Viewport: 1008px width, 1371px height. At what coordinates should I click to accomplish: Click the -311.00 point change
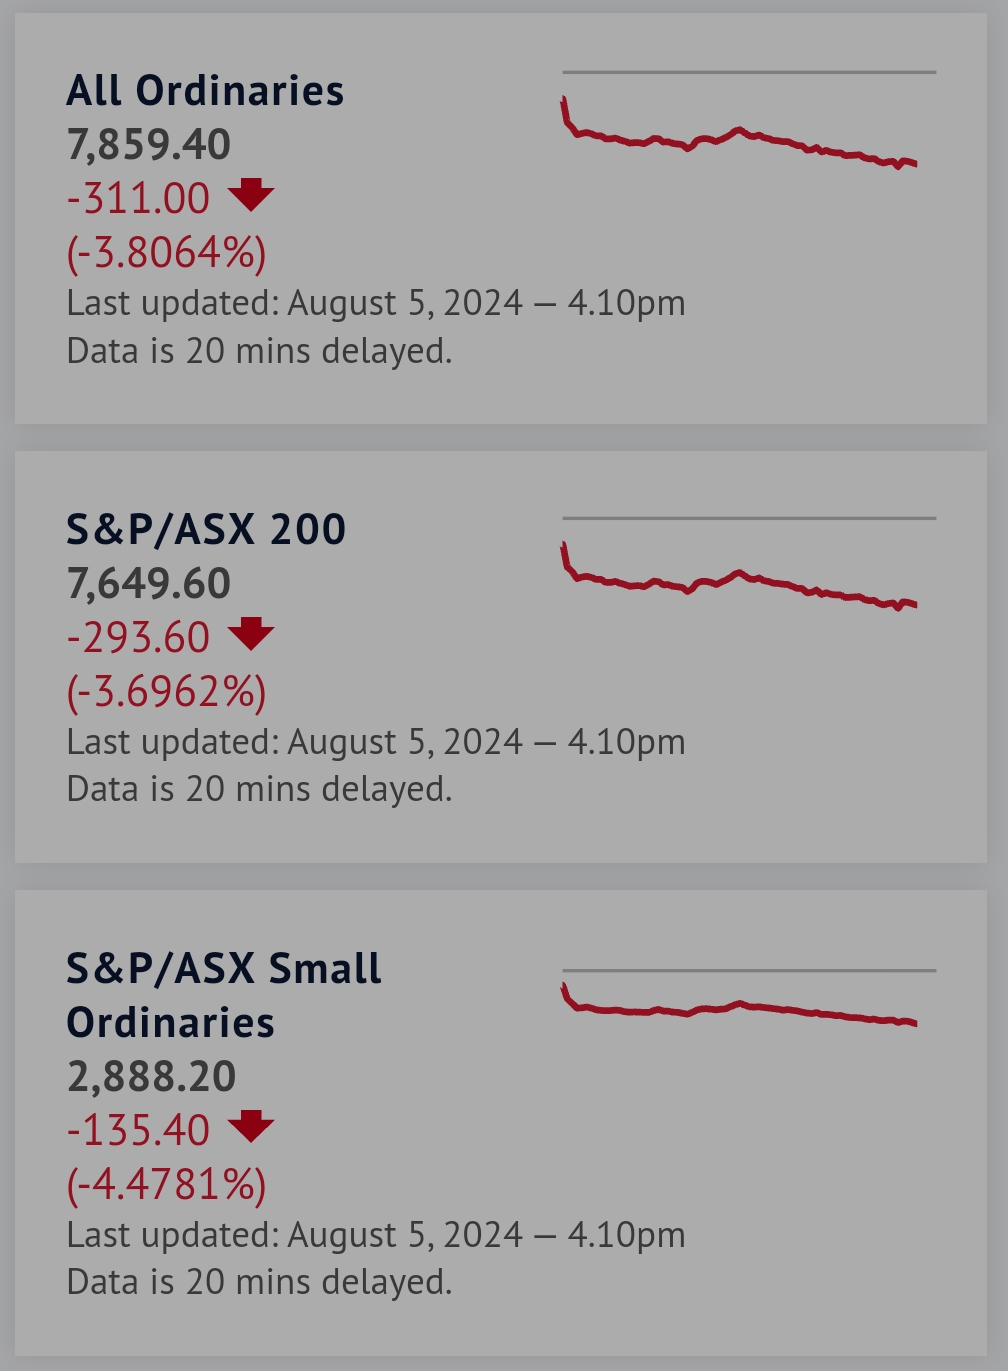pyautogui.click(x=138, y=198)
